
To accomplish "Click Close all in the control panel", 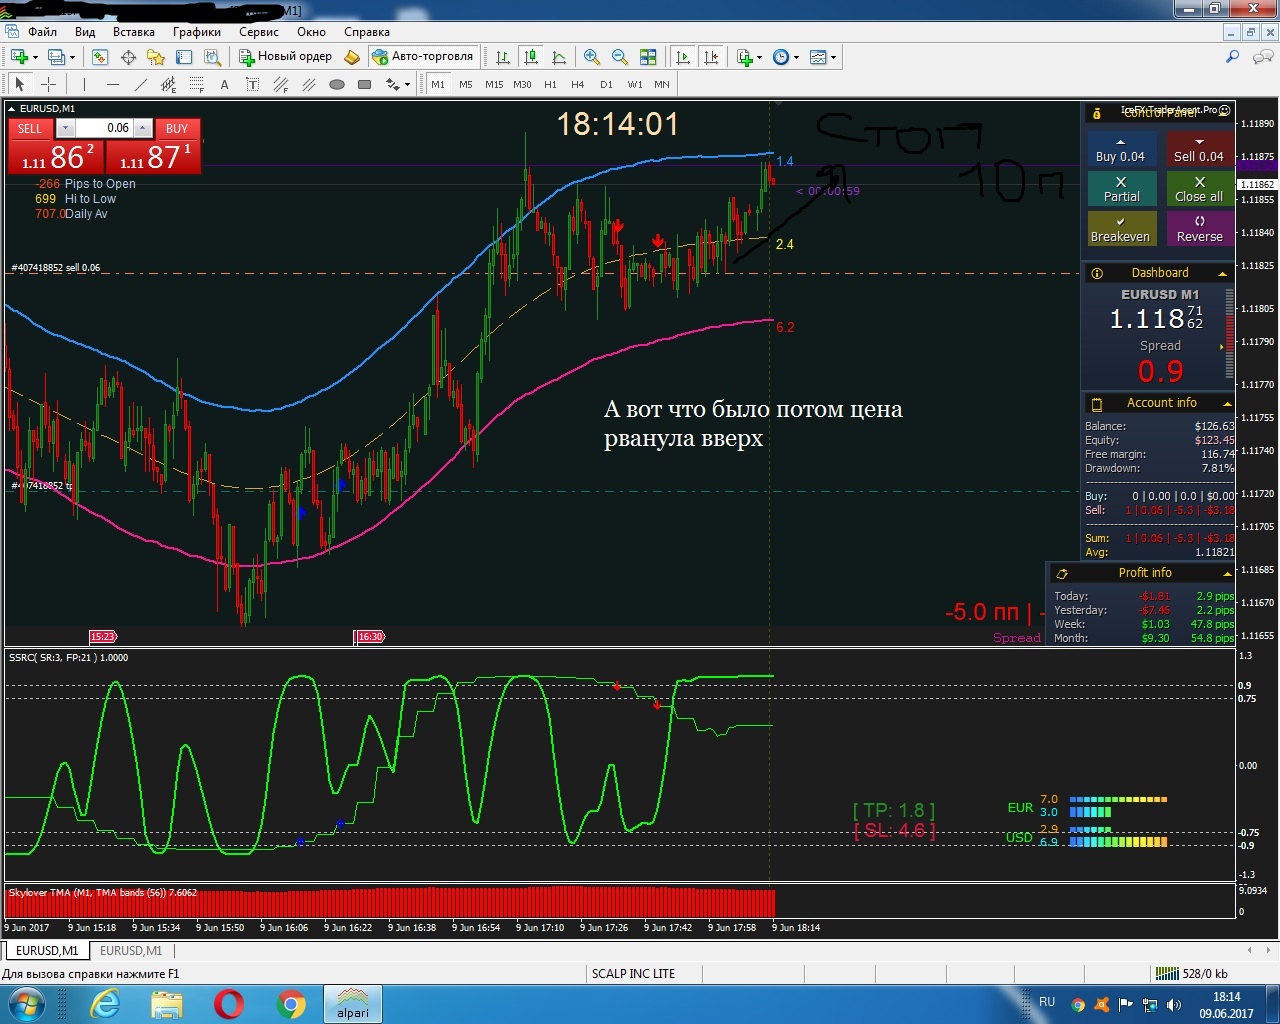I will click(1199, 189).
